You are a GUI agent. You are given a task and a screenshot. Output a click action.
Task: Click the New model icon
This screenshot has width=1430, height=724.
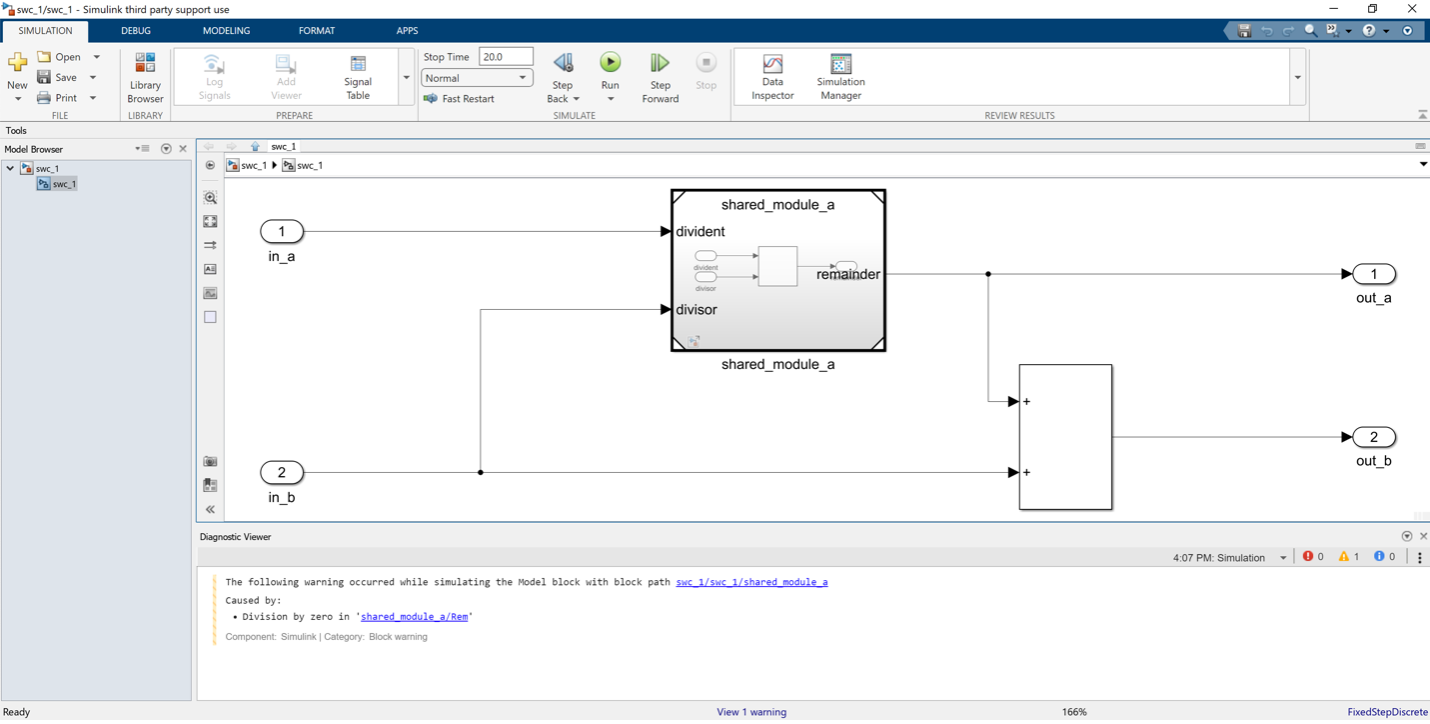17,63
